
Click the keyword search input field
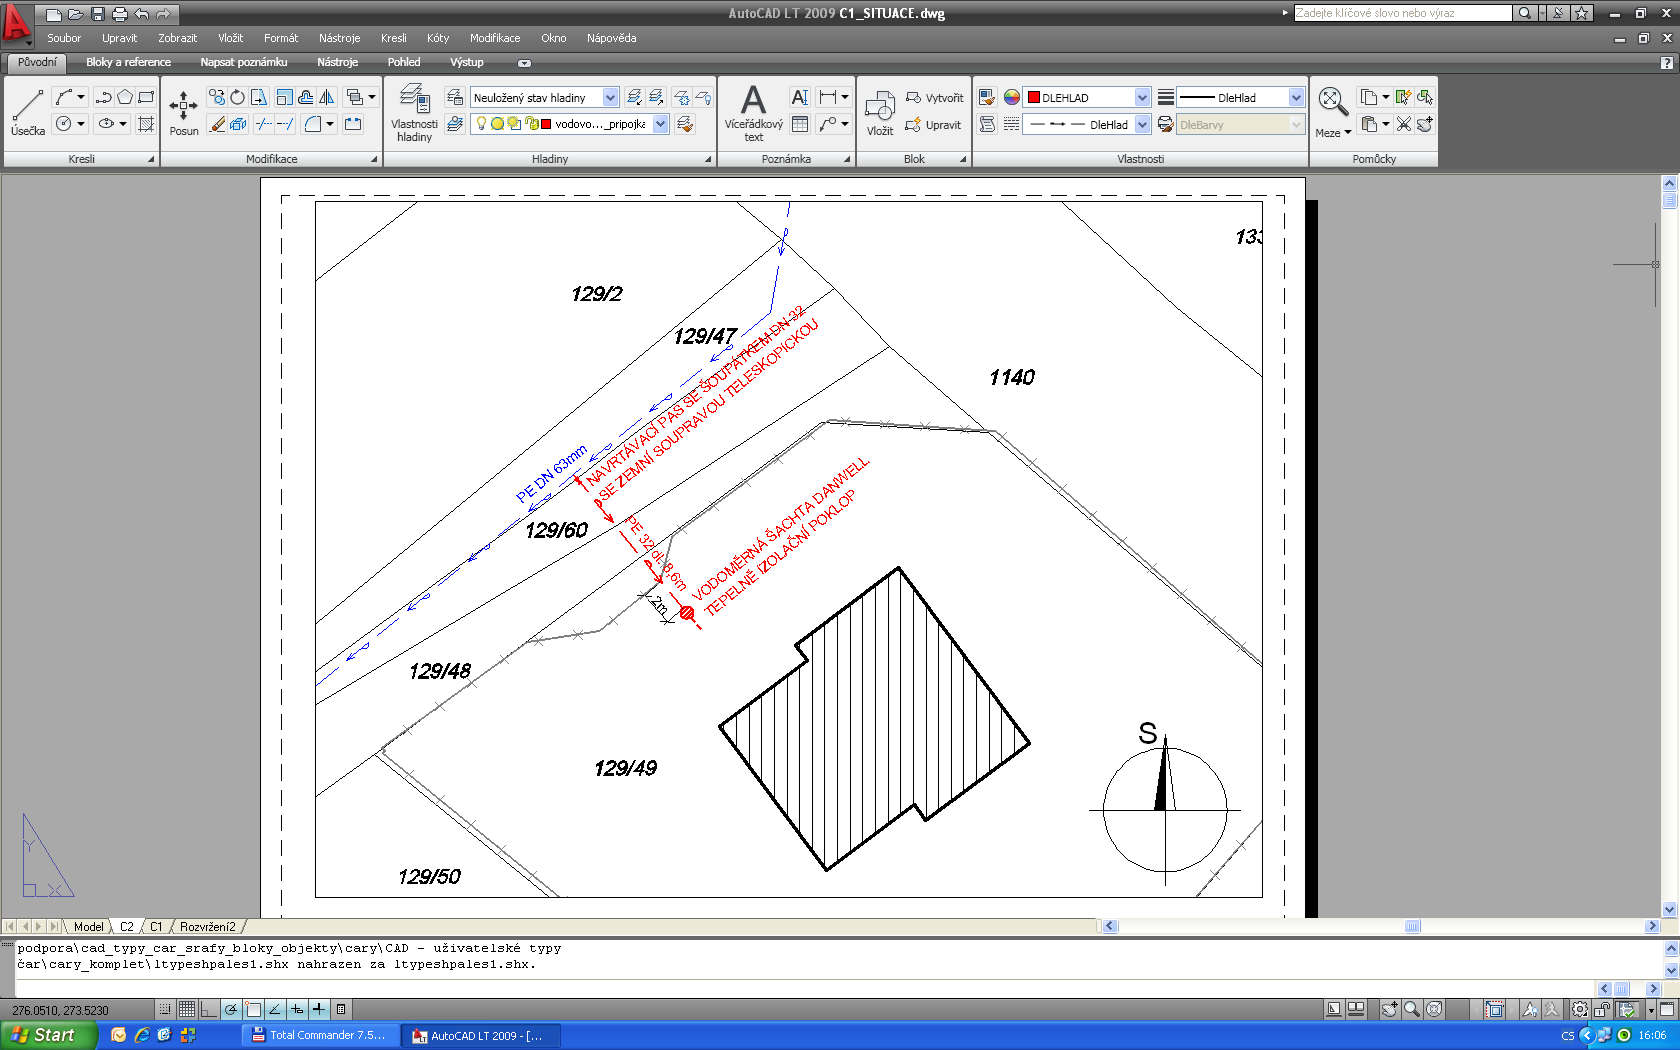(1403, 13)
